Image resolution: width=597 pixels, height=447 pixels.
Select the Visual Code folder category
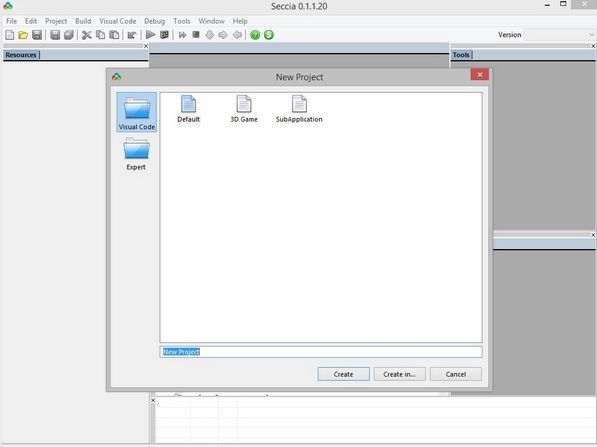pos(137,112)
